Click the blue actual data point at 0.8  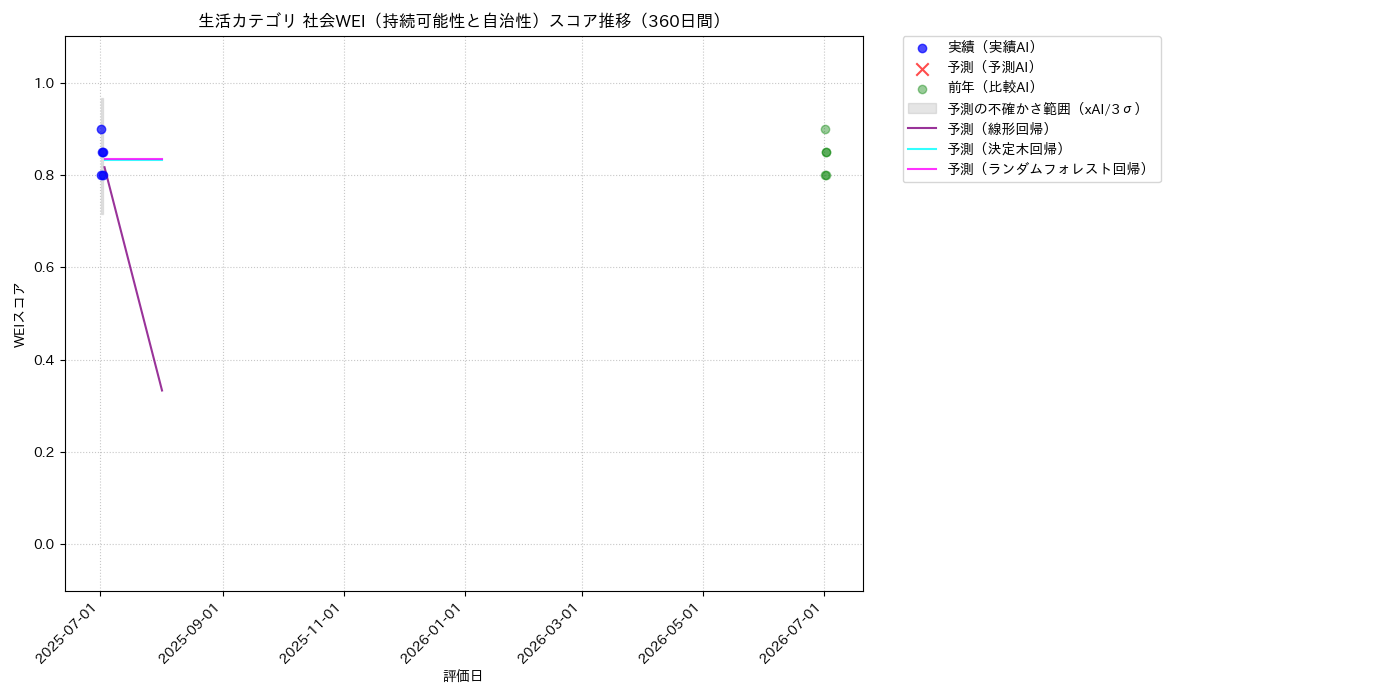pos(102,175)
